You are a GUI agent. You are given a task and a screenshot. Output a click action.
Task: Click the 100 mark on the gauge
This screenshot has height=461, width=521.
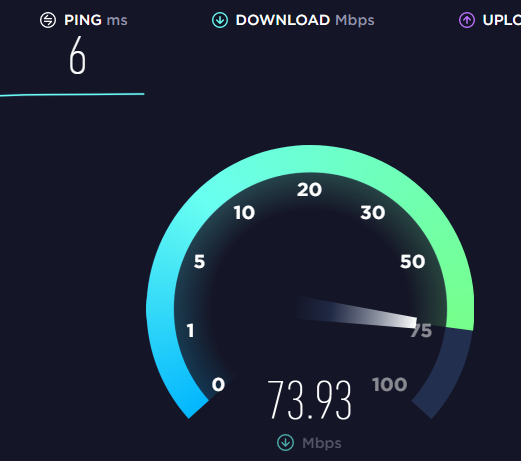(x=390, y=385)
